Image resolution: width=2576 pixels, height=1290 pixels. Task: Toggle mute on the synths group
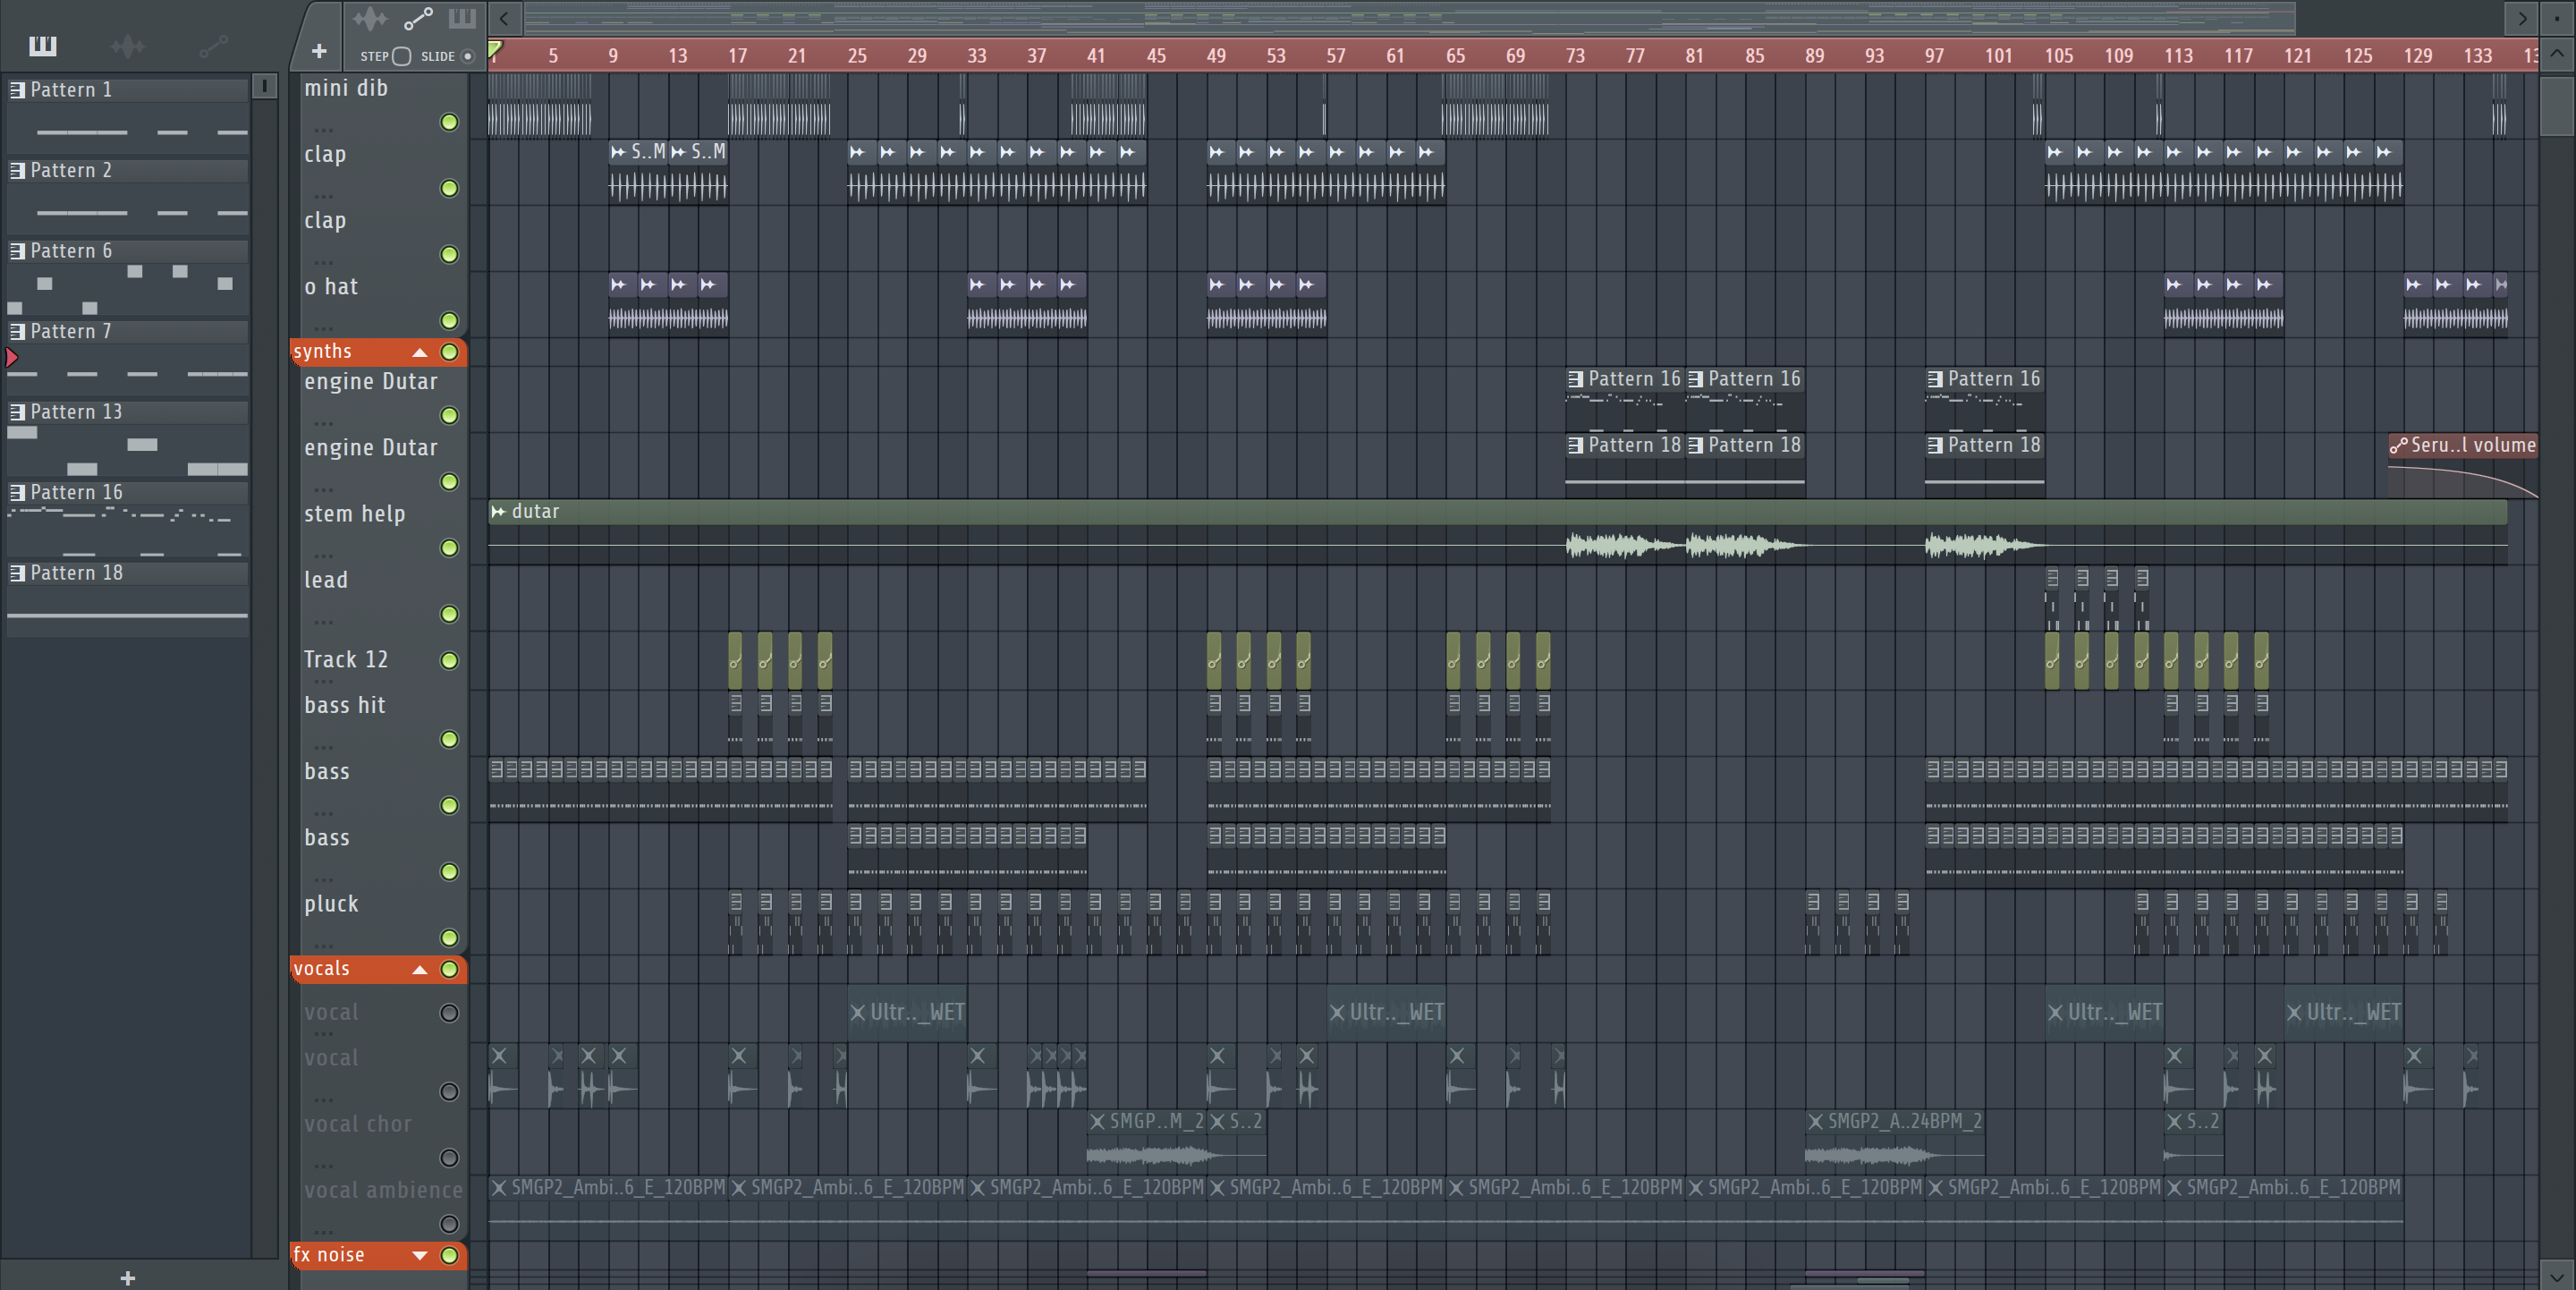(x=450, y=352)
